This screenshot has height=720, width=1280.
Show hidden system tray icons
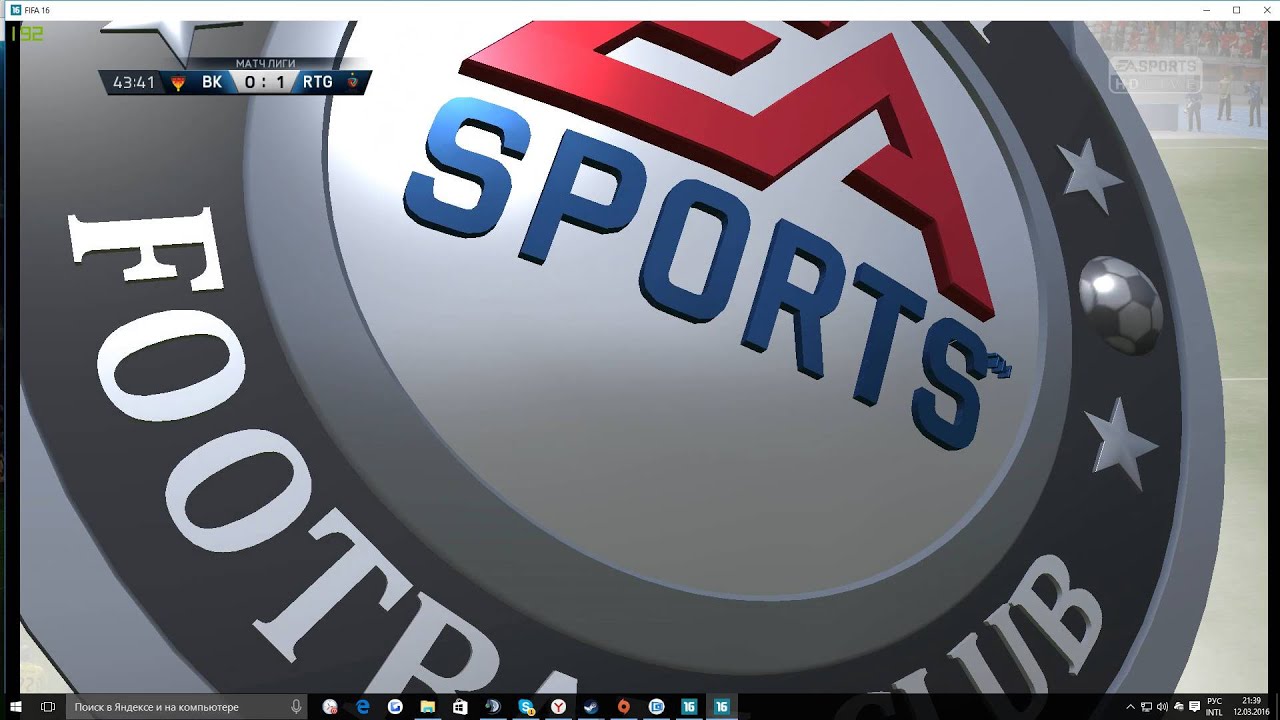click(x=1131, y=707)
